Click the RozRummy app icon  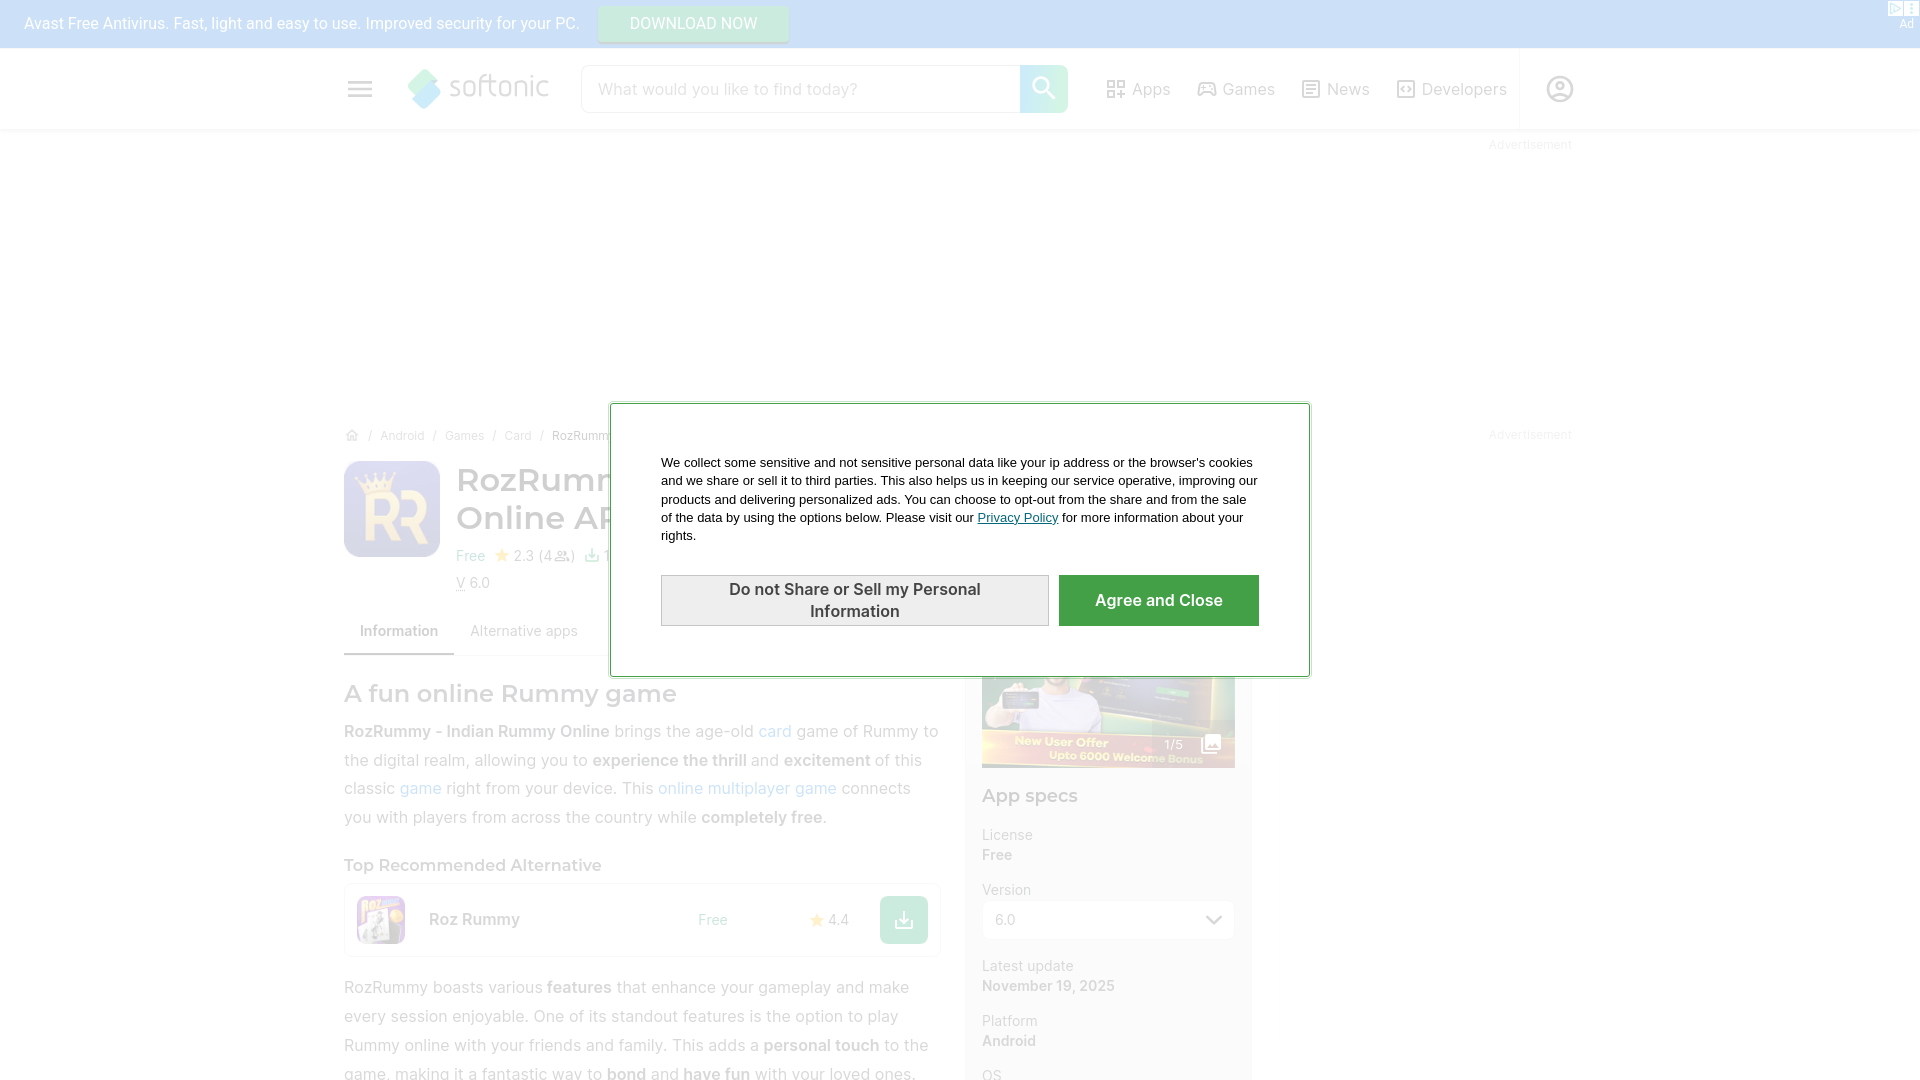pos(392,509)
